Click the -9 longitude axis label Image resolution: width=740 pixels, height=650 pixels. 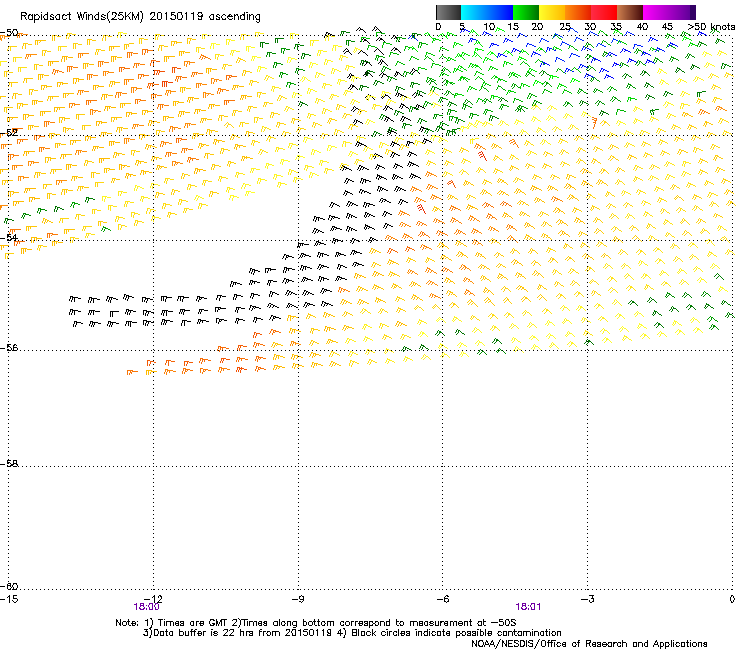[x=297, y=599]
